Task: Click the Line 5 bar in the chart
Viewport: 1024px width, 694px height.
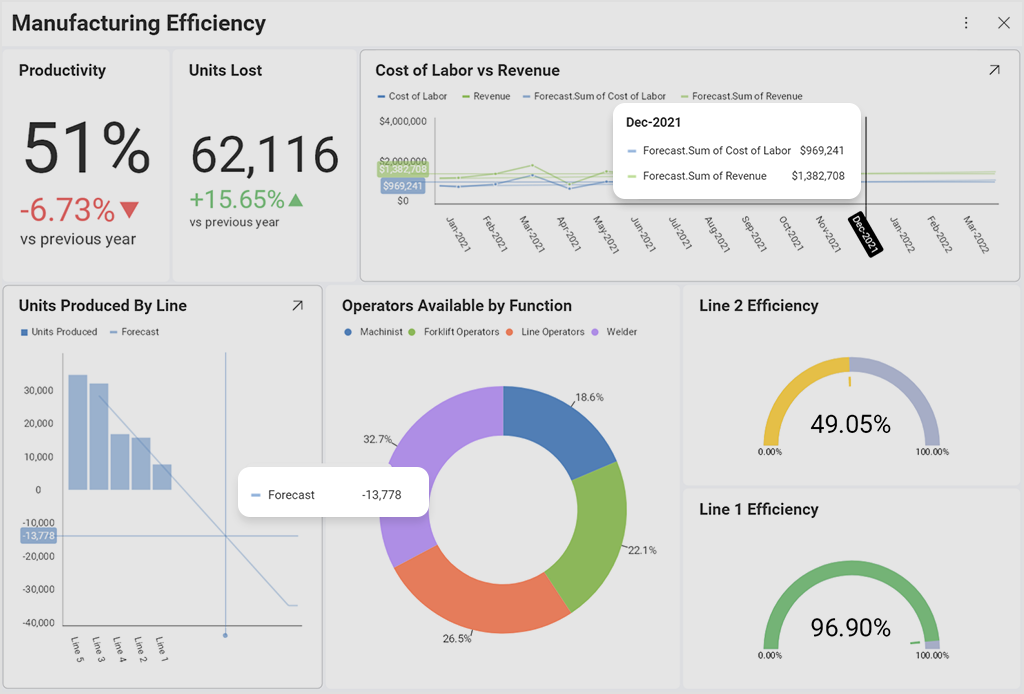Action: [77, 432]
